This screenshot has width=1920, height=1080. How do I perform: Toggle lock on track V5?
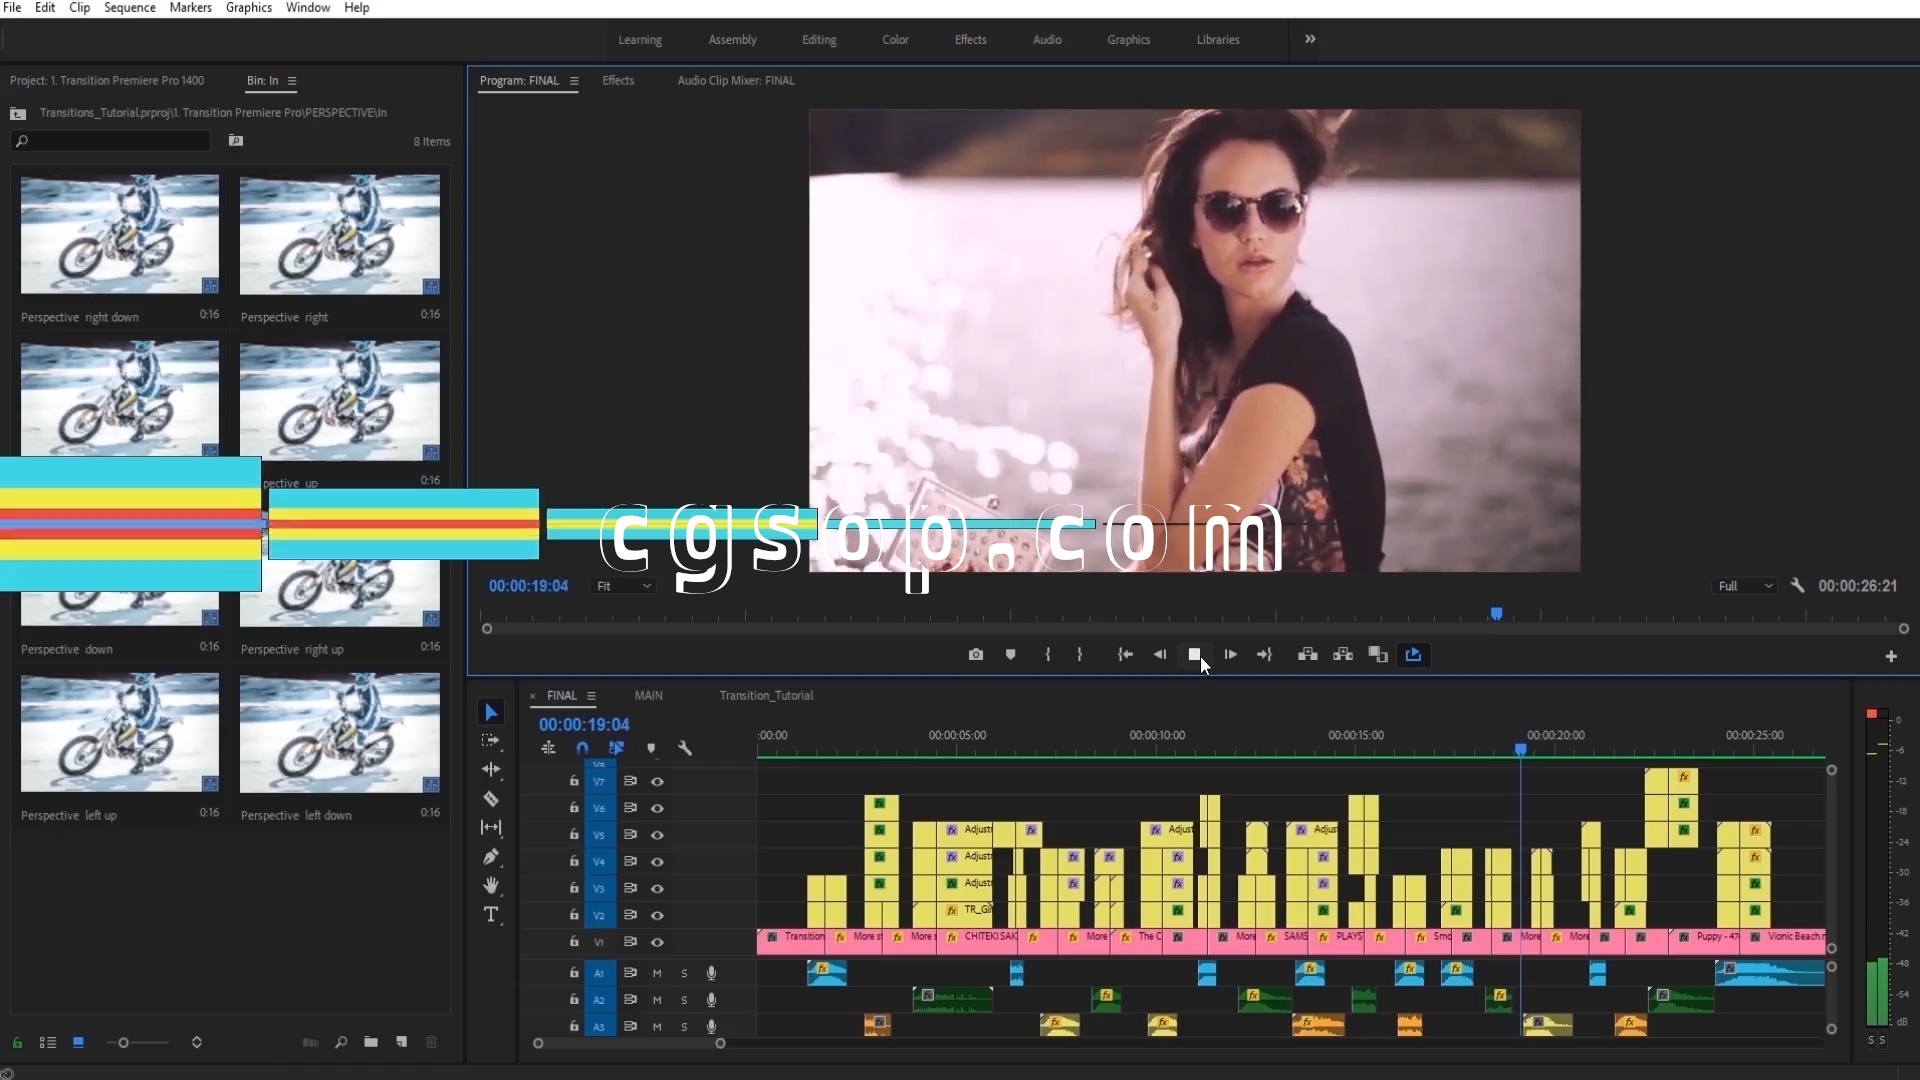tap(574, 834)
